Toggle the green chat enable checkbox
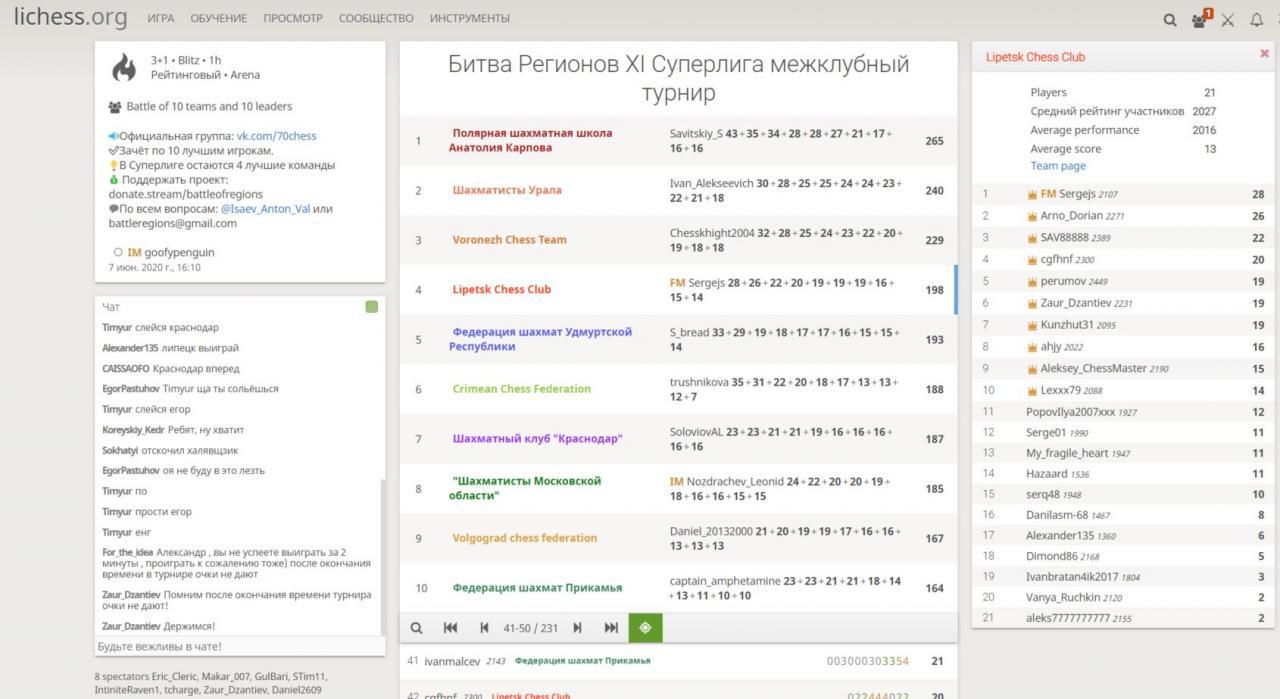1280x699 pixels. tap(372, 307)
